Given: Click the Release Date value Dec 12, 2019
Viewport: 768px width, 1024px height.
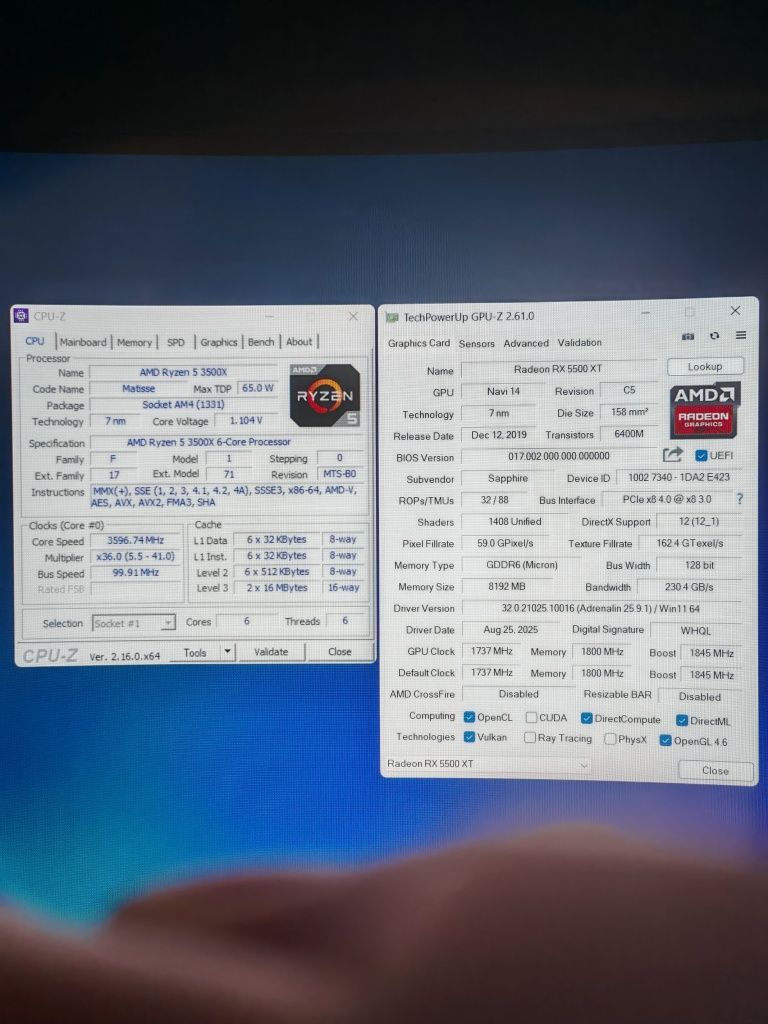Looking at the screenshot, I should [x=499, y=434].
